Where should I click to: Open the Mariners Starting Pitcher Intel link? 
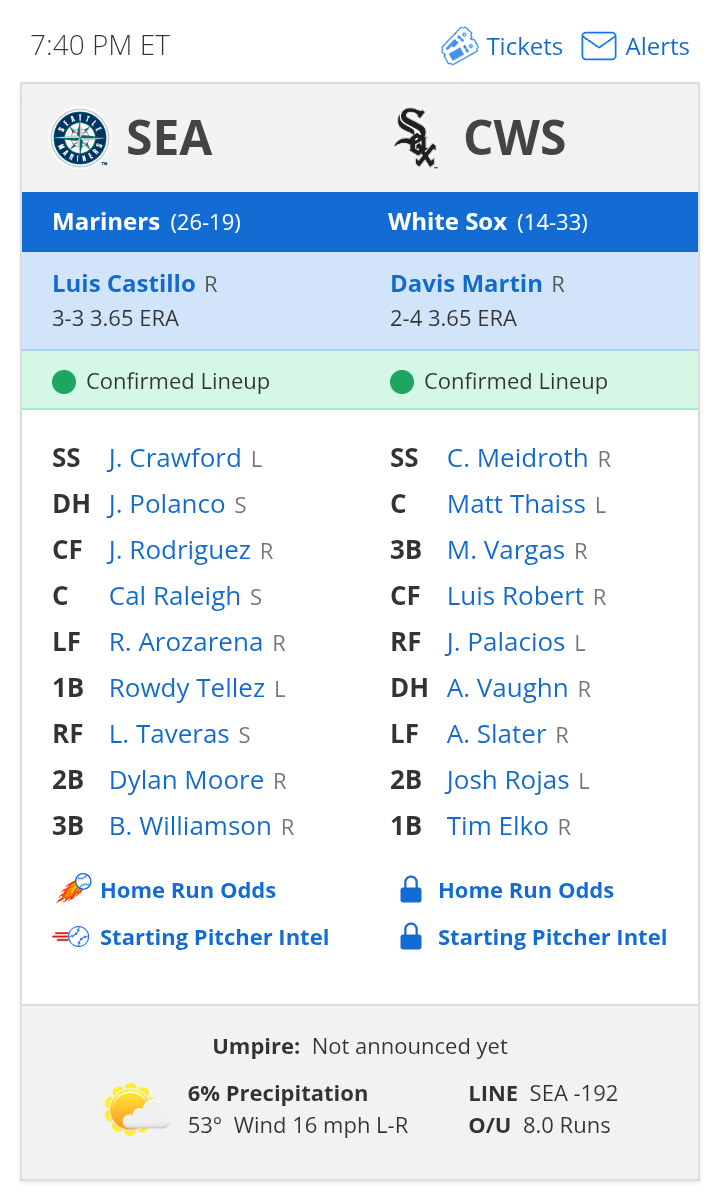click(215, 937)
